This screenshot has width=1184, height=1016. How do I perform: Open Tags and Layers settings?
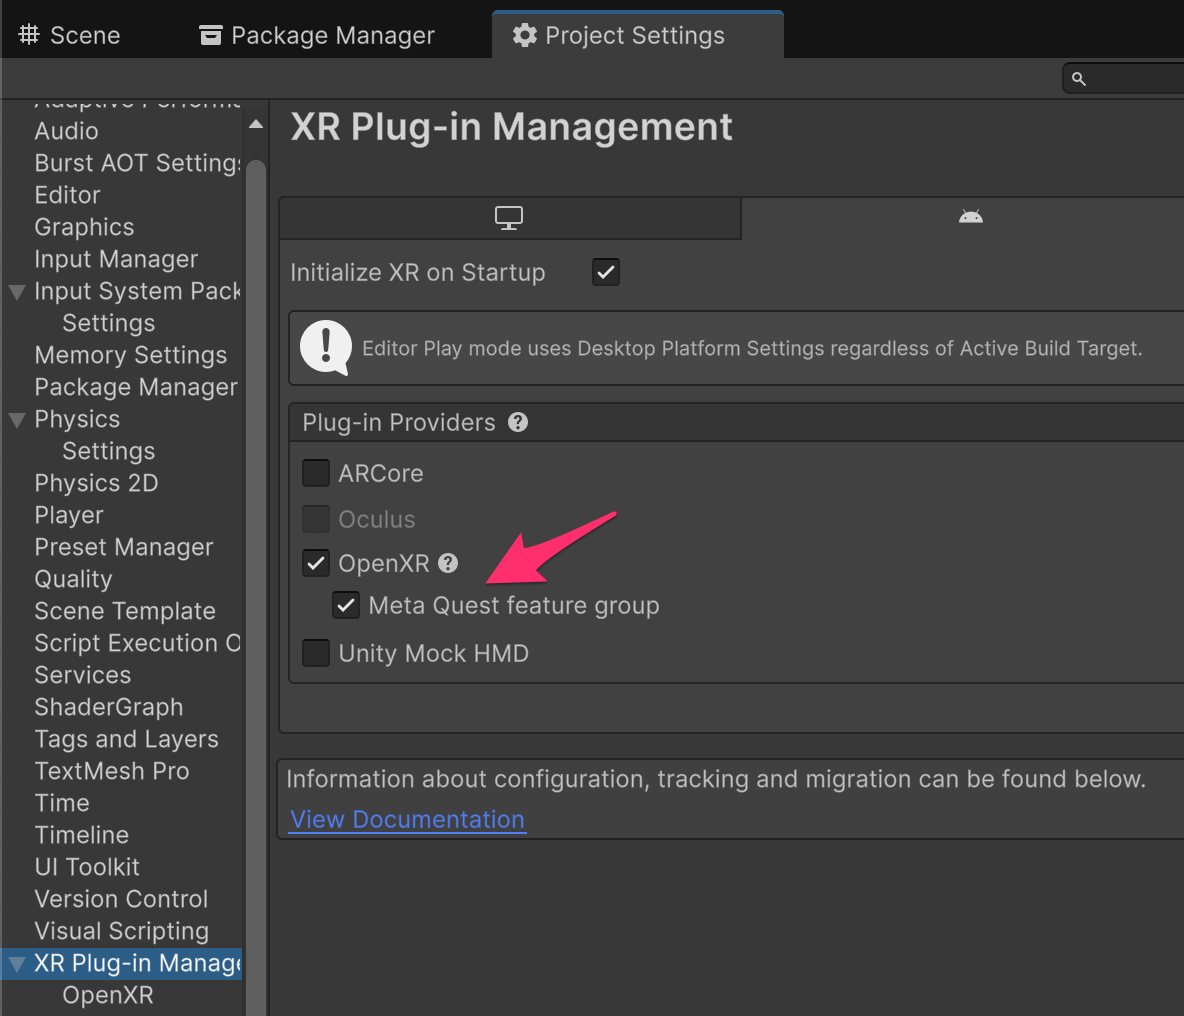[x=127, y=739]
